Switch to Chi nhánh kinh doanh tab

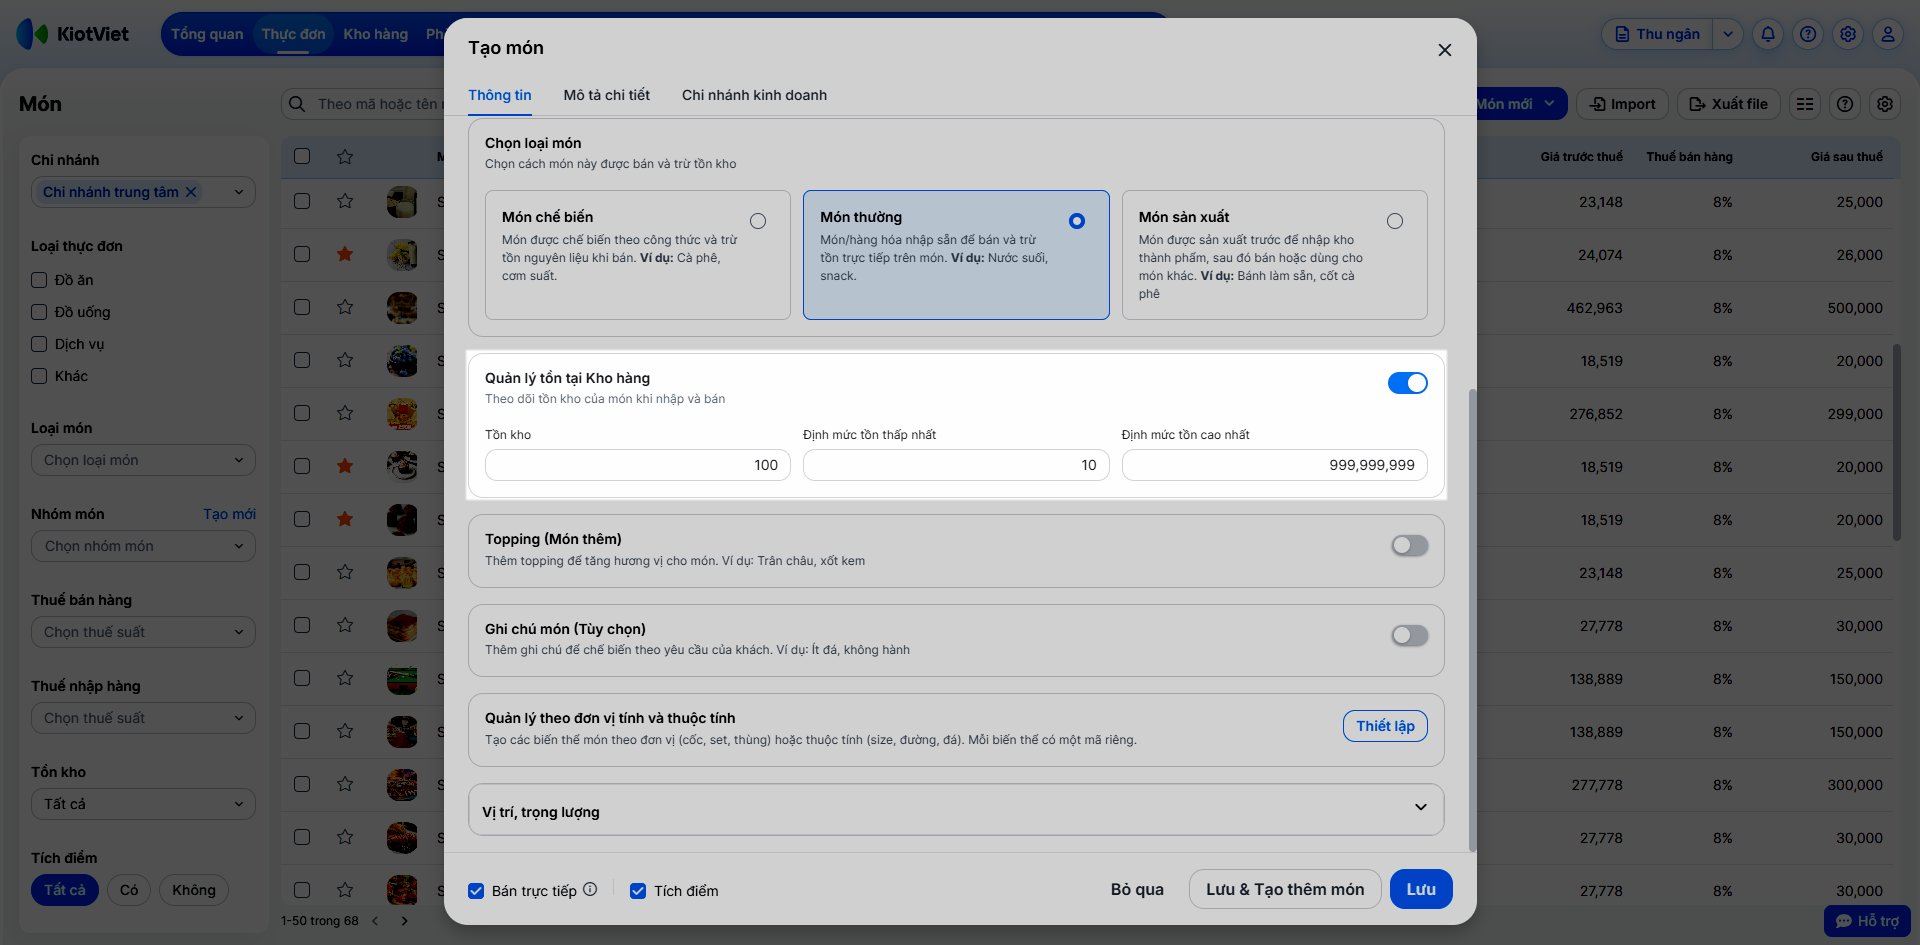tap(754, 95)
